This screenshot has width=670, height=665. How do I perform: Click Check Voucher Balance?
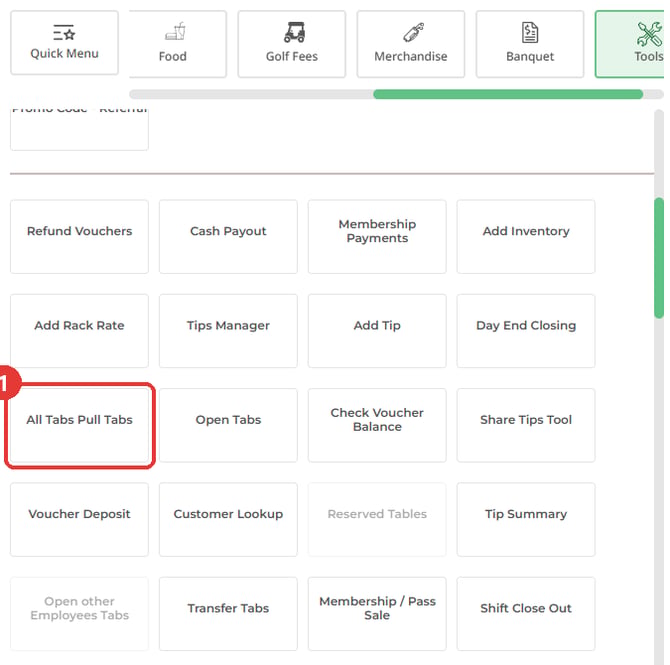click(x=377, y=425)
